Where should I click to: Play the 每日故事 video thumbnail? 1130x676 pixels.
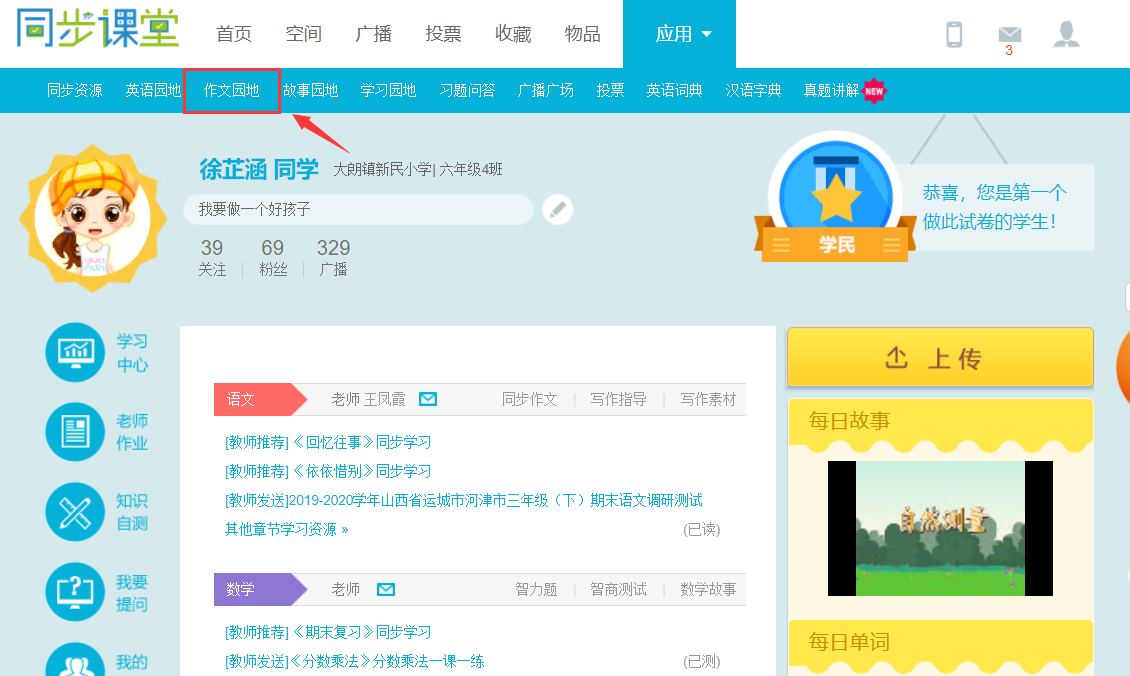click(x=940, y=528)
